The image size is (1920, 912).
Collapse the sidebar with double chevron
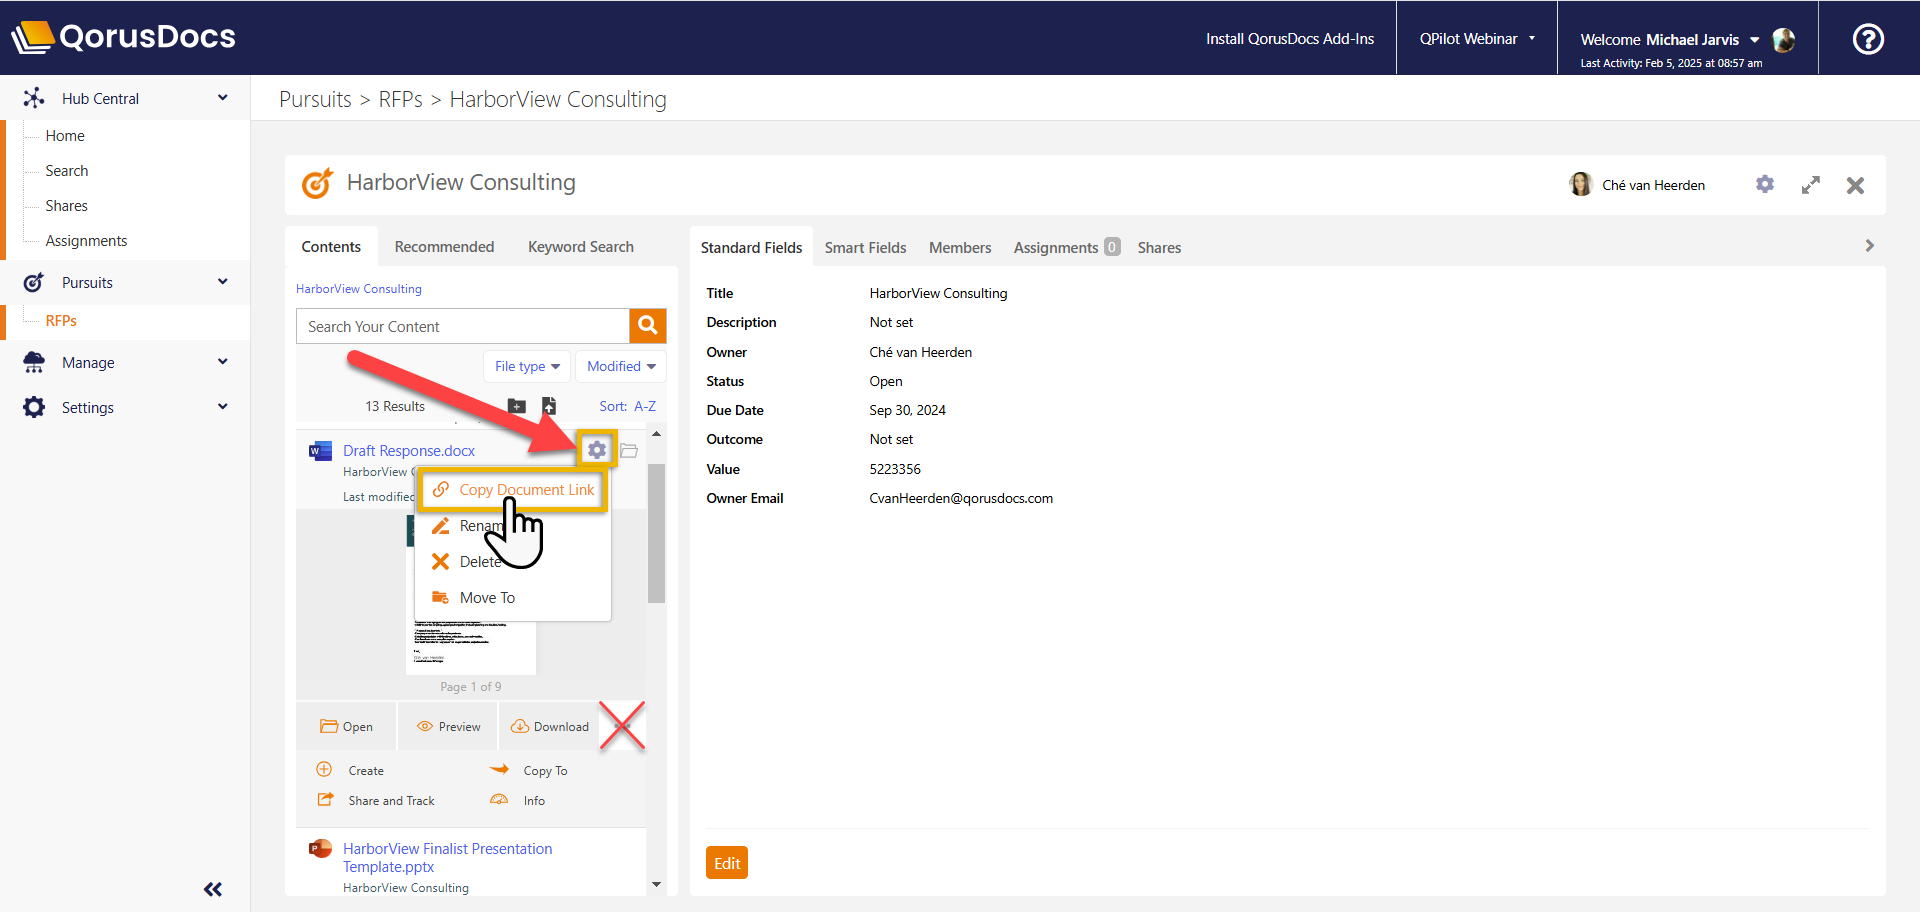point(213,889)
